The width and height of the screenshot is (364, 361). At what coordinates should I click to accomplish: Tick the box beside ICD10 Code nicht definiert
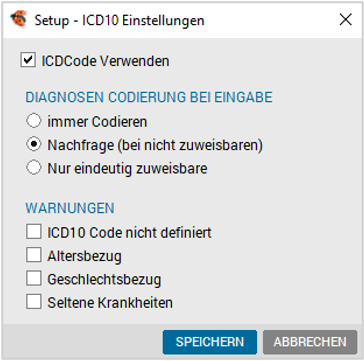[34, 232]
